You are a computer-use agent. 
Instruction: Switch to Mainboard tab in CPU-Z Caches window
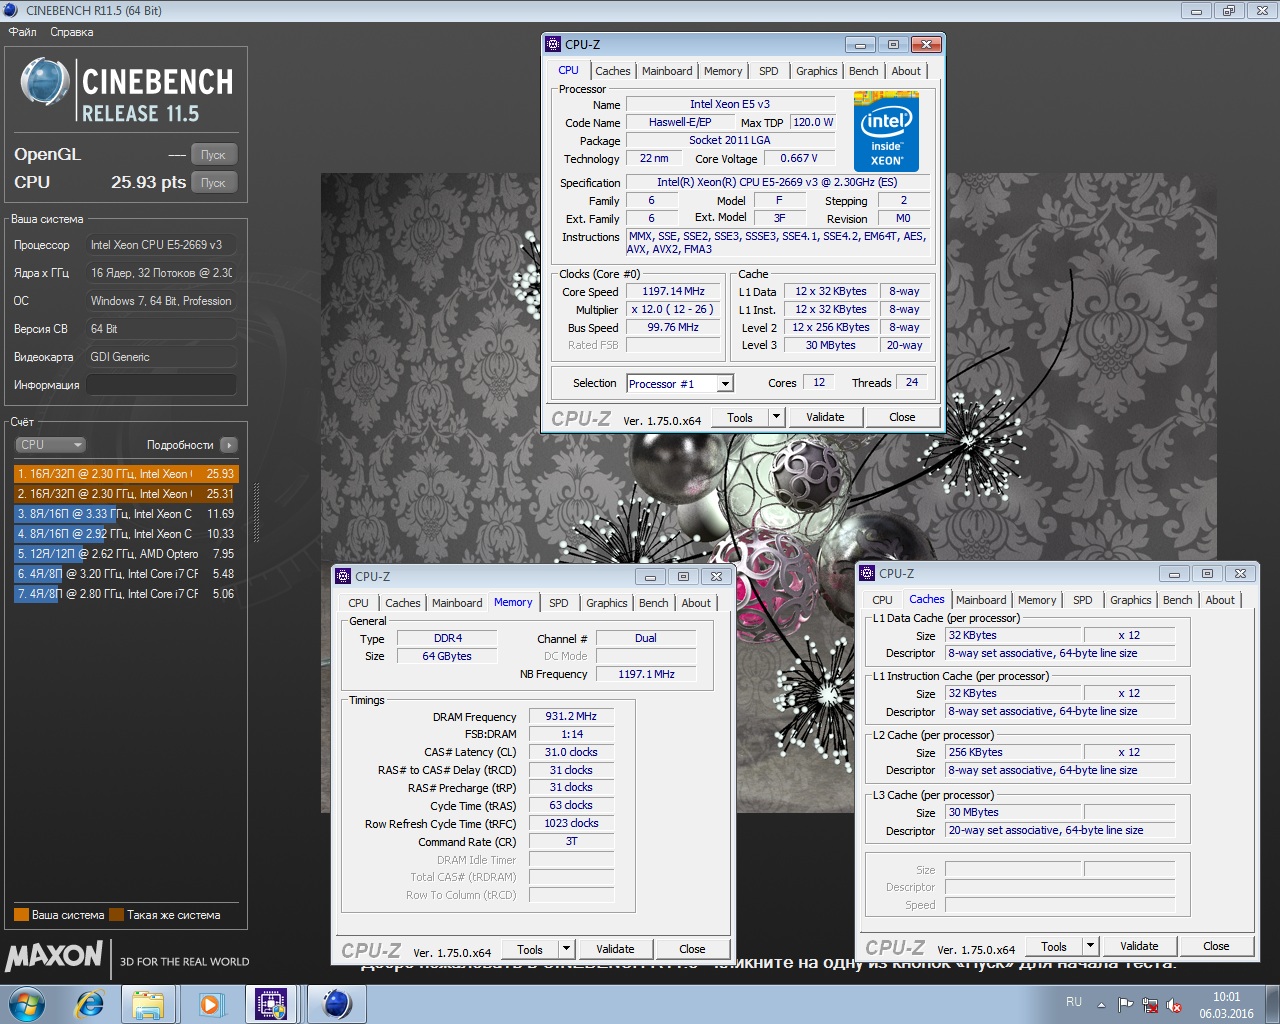tap(981, 600)
